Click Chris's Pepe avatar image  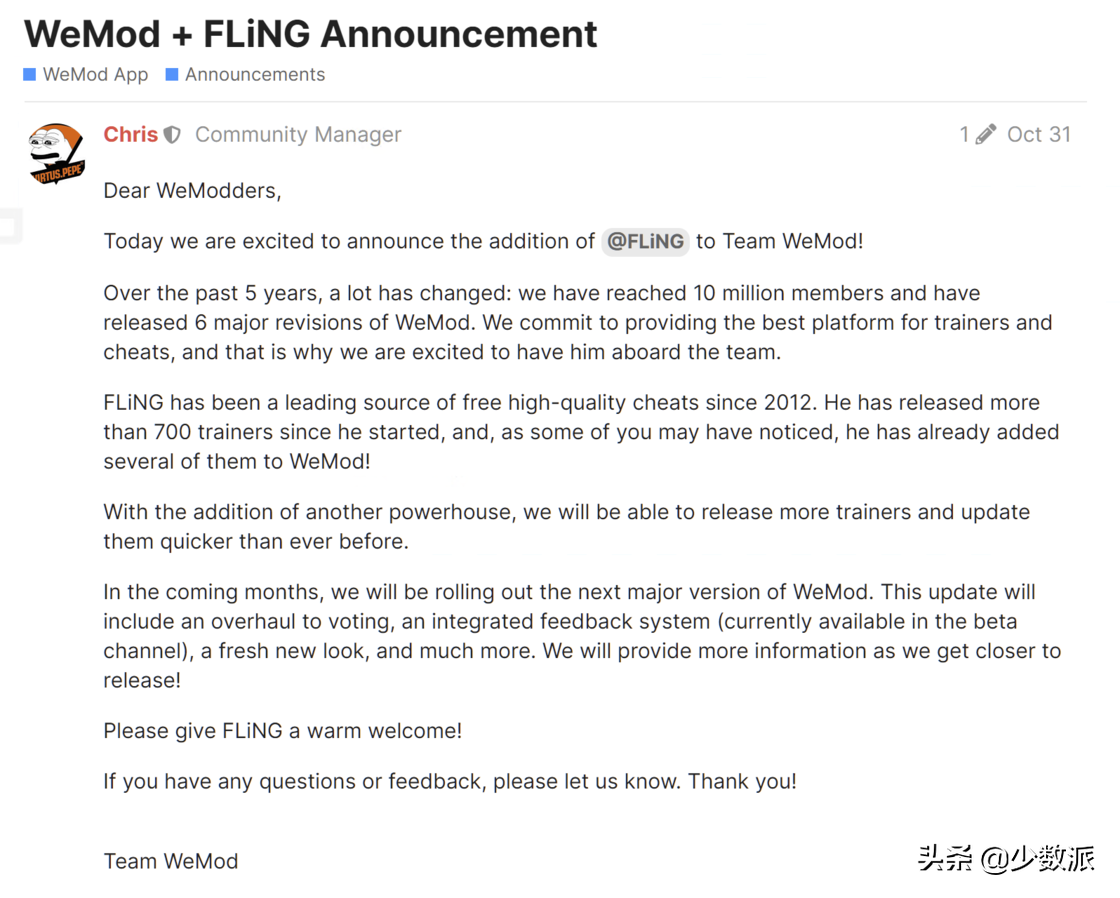56,153
